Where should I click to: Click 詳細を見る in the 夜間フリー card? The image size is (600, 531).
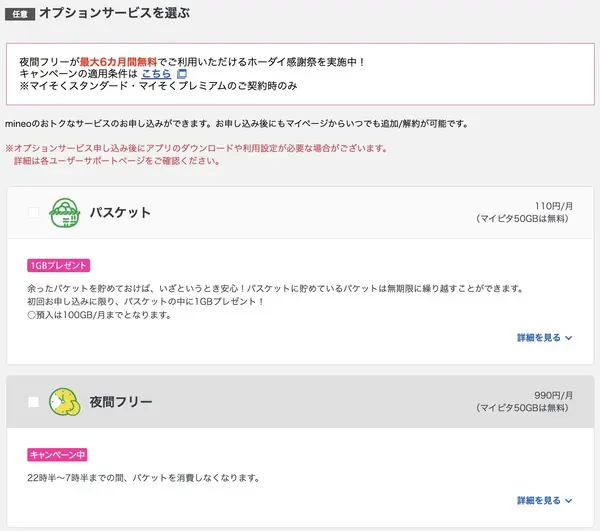coord(539,500)
